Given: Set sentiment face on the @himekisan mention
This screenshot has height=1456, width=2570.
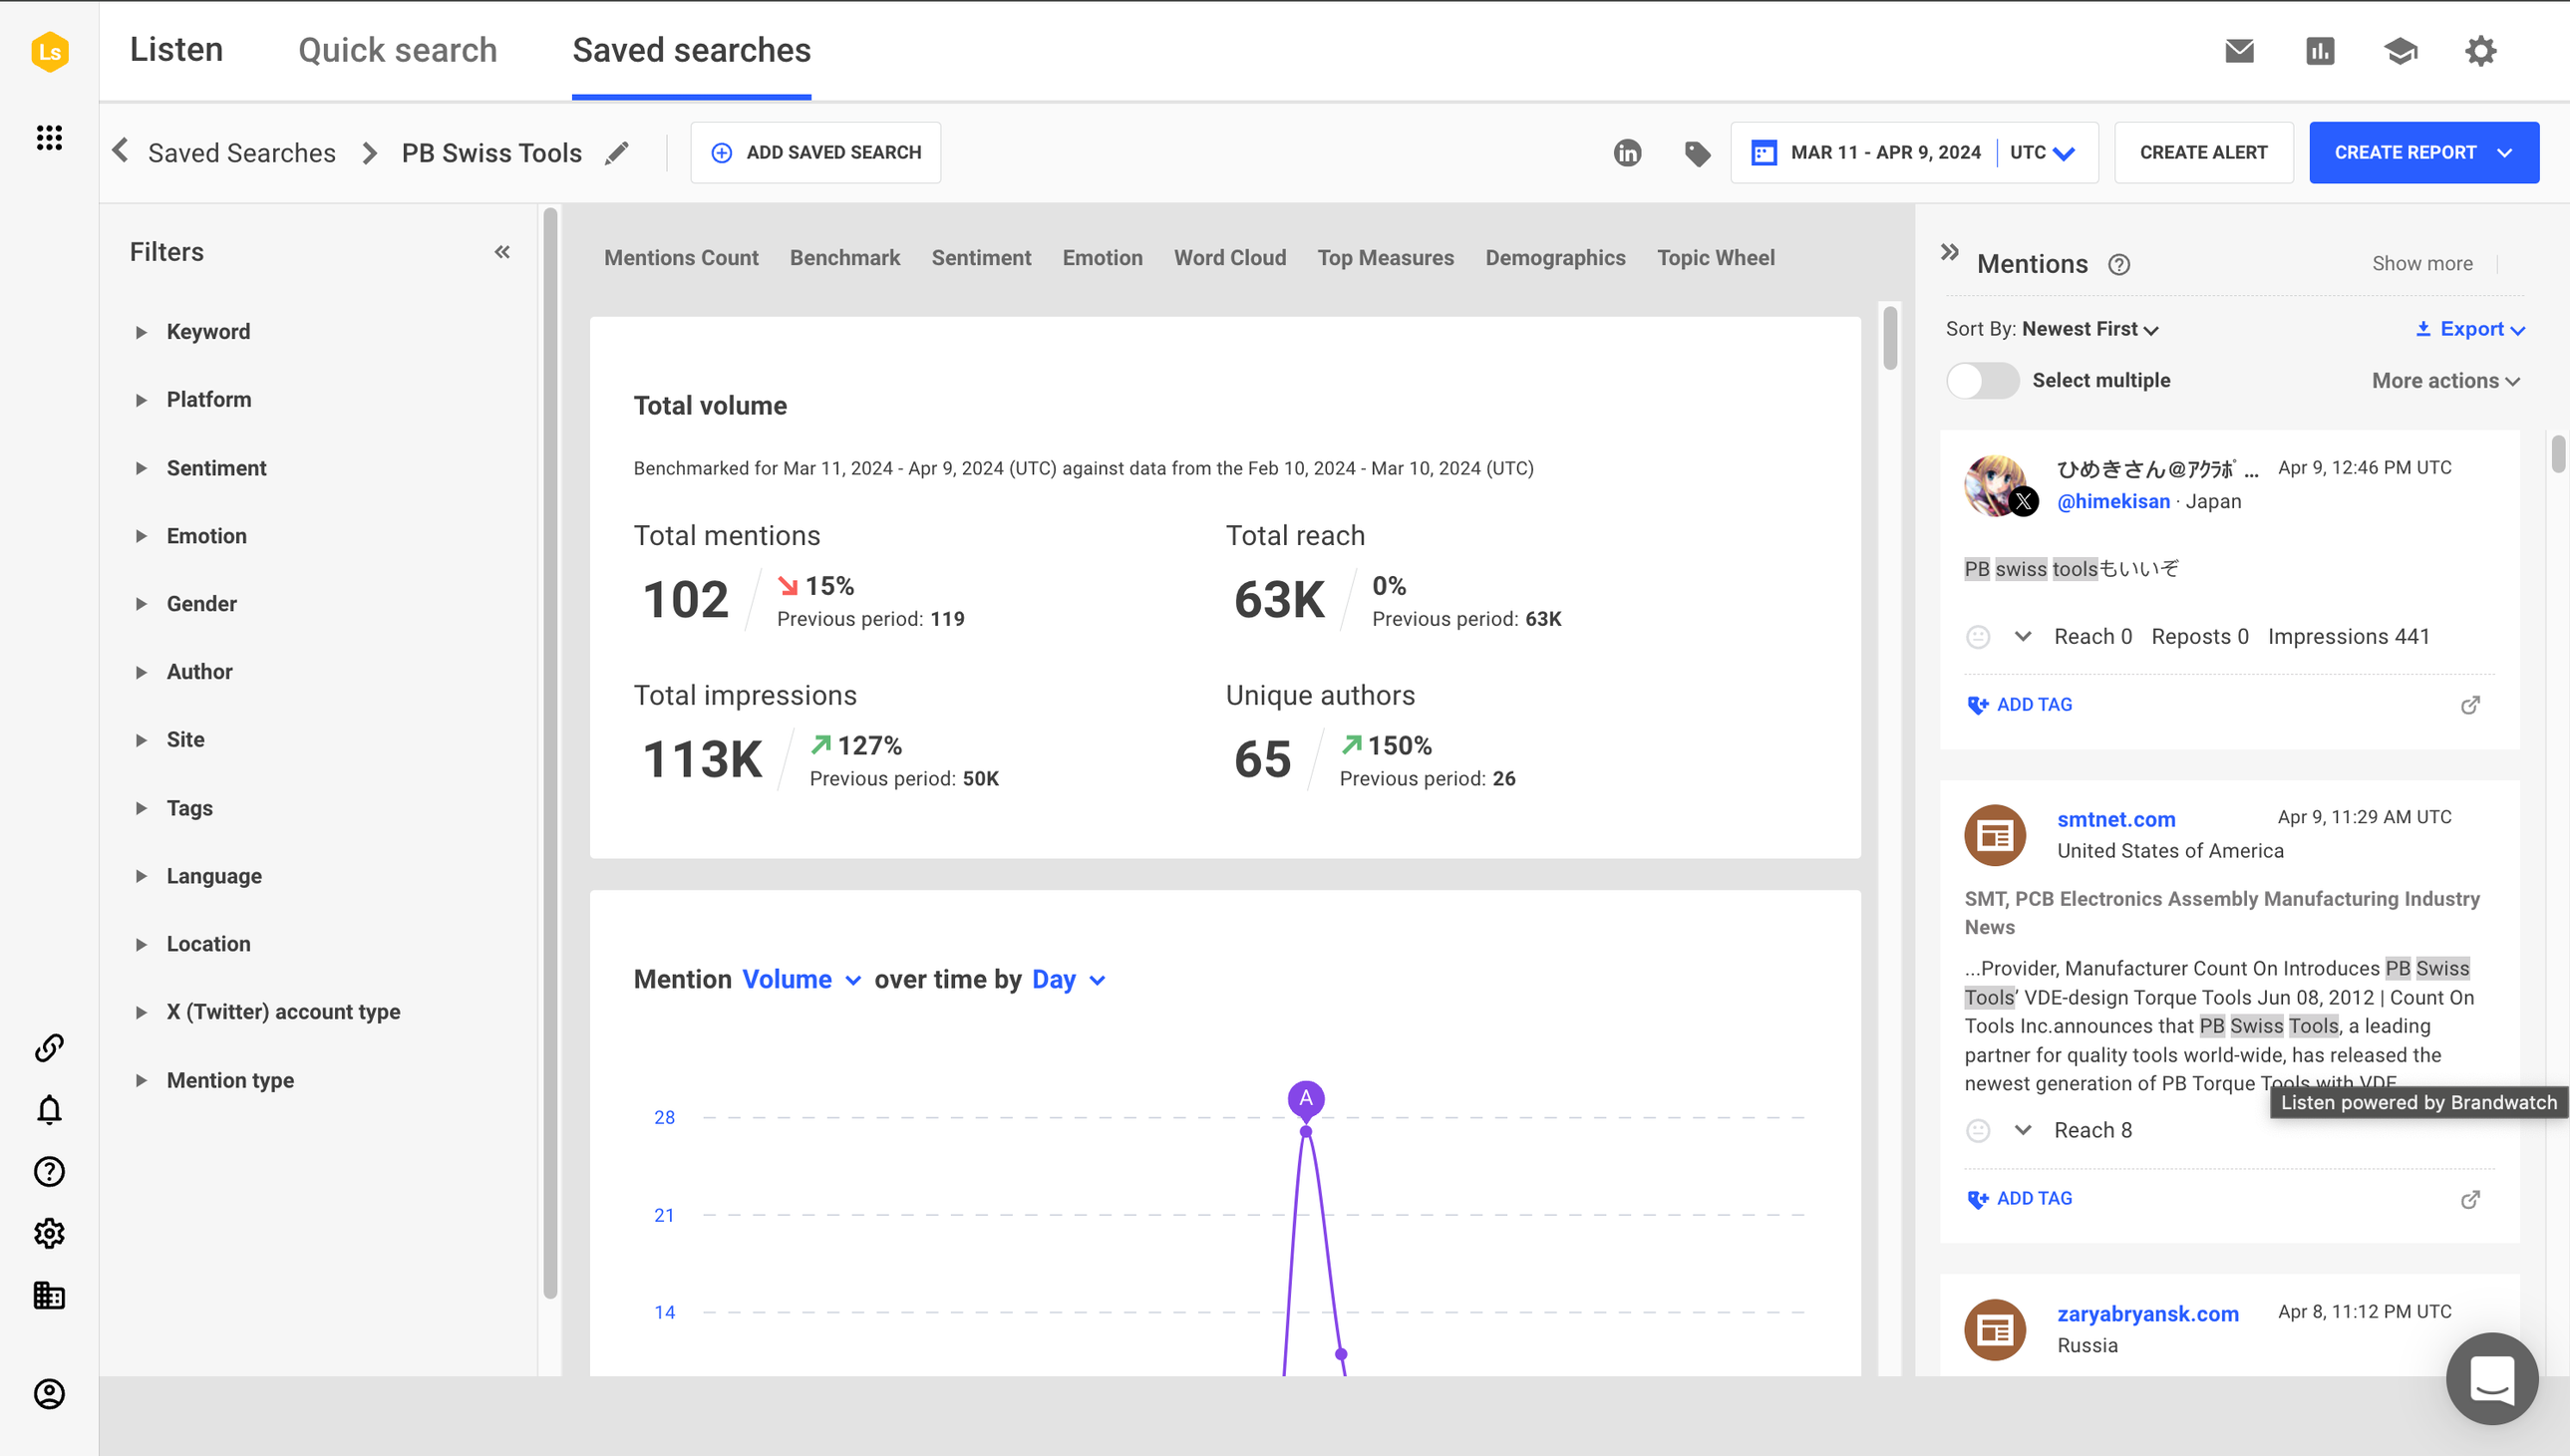Looking at the screenshot, I should [x=1977, y=637].
